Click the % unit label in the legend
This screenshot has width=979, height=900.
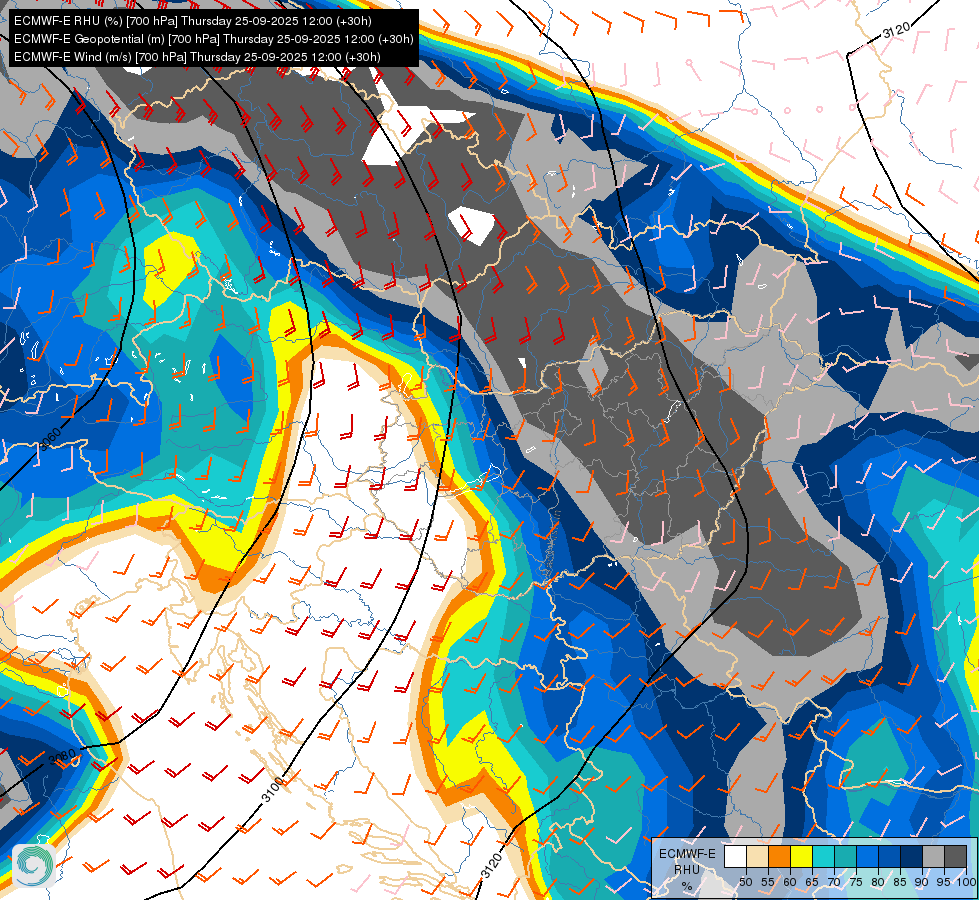pyautogui.click(x=687, y=886)
